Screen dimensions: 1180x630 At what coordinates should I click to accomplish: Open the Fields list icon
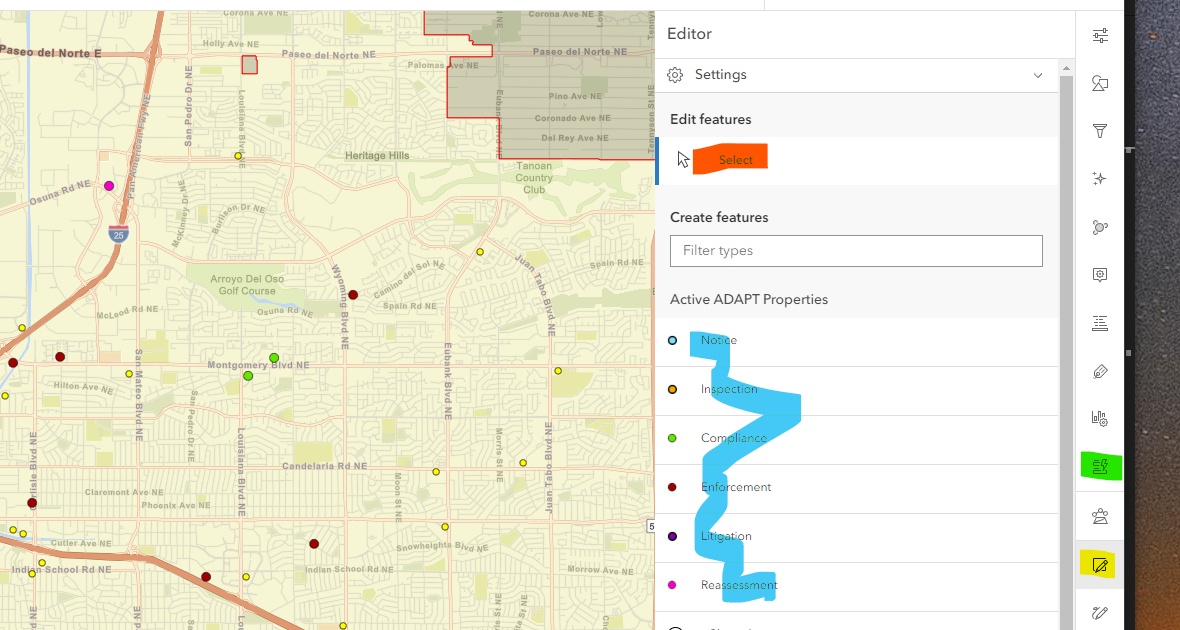1100,323
